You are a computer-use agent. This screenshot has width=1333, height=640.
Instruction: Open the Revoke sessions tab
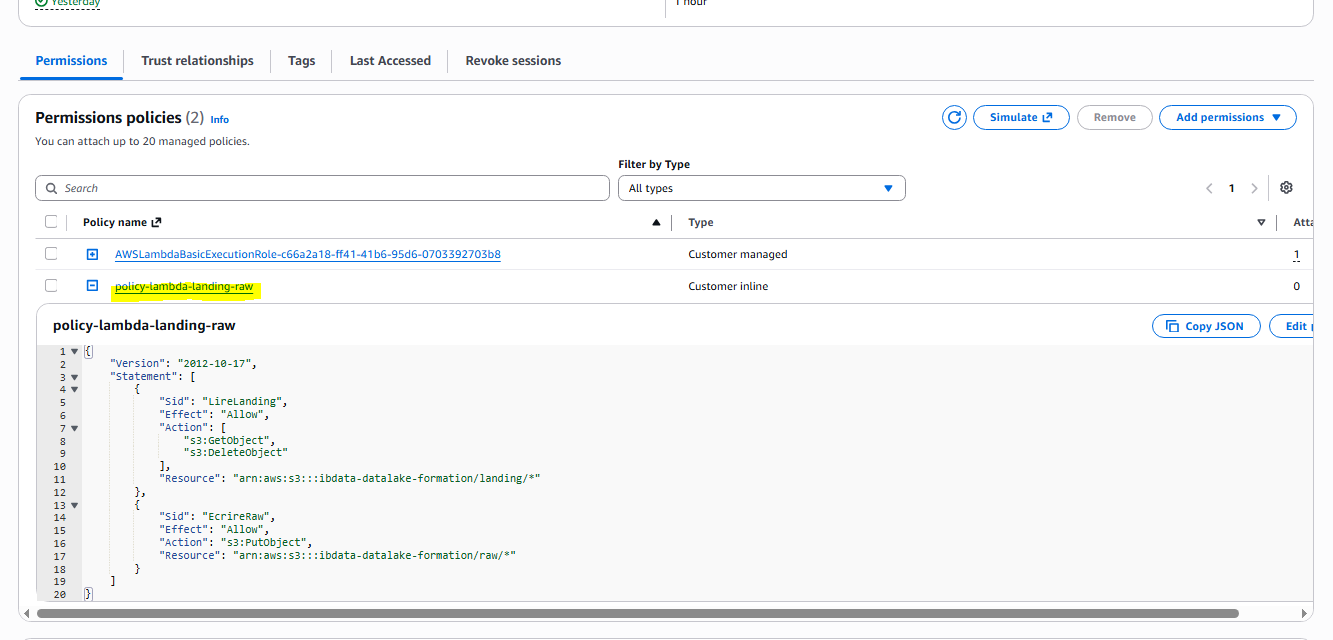pos(513,61)
